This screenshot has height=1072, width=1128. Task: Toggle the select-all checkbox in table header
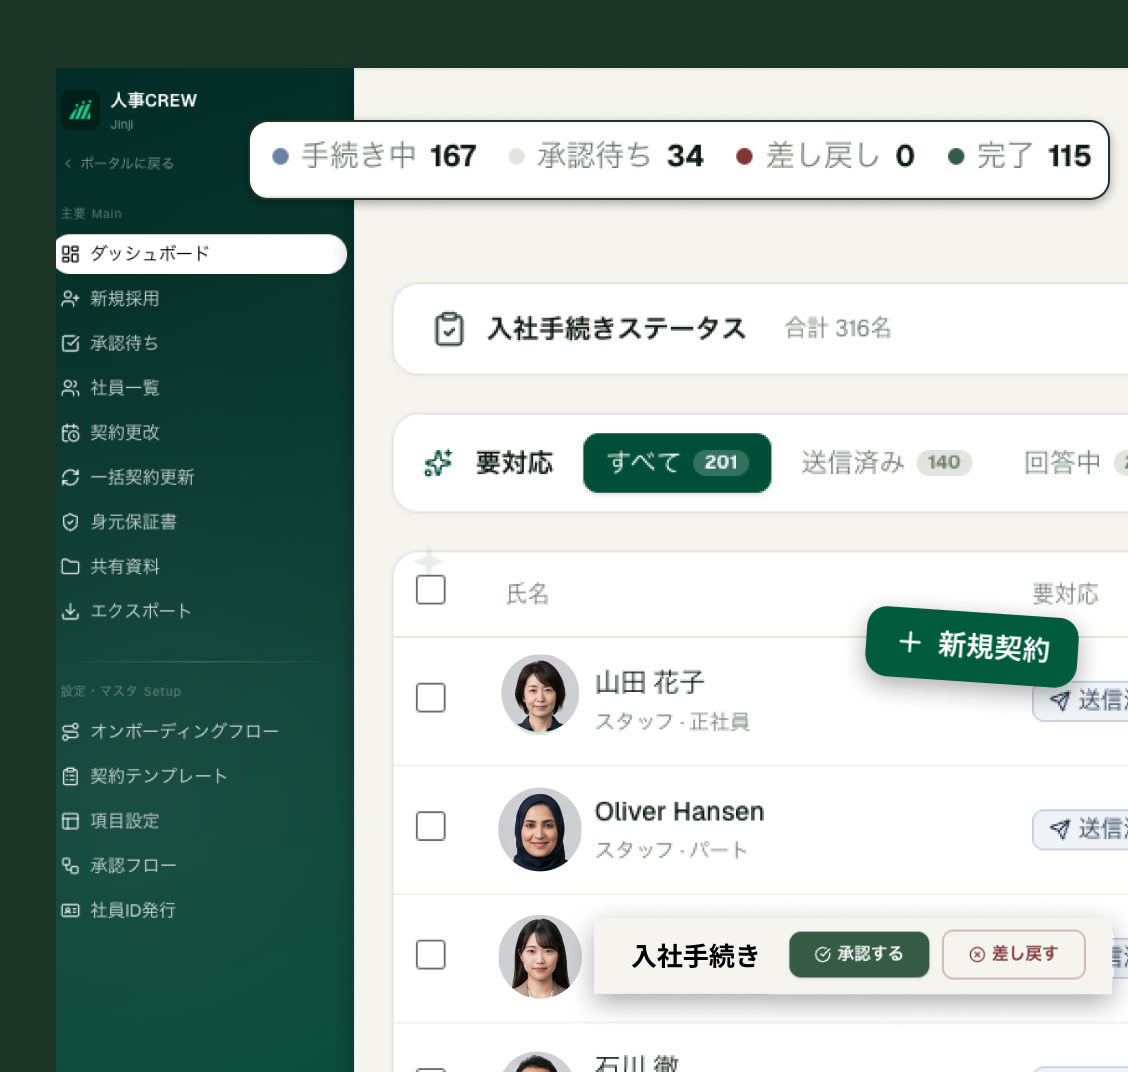[x=430, y=590]
